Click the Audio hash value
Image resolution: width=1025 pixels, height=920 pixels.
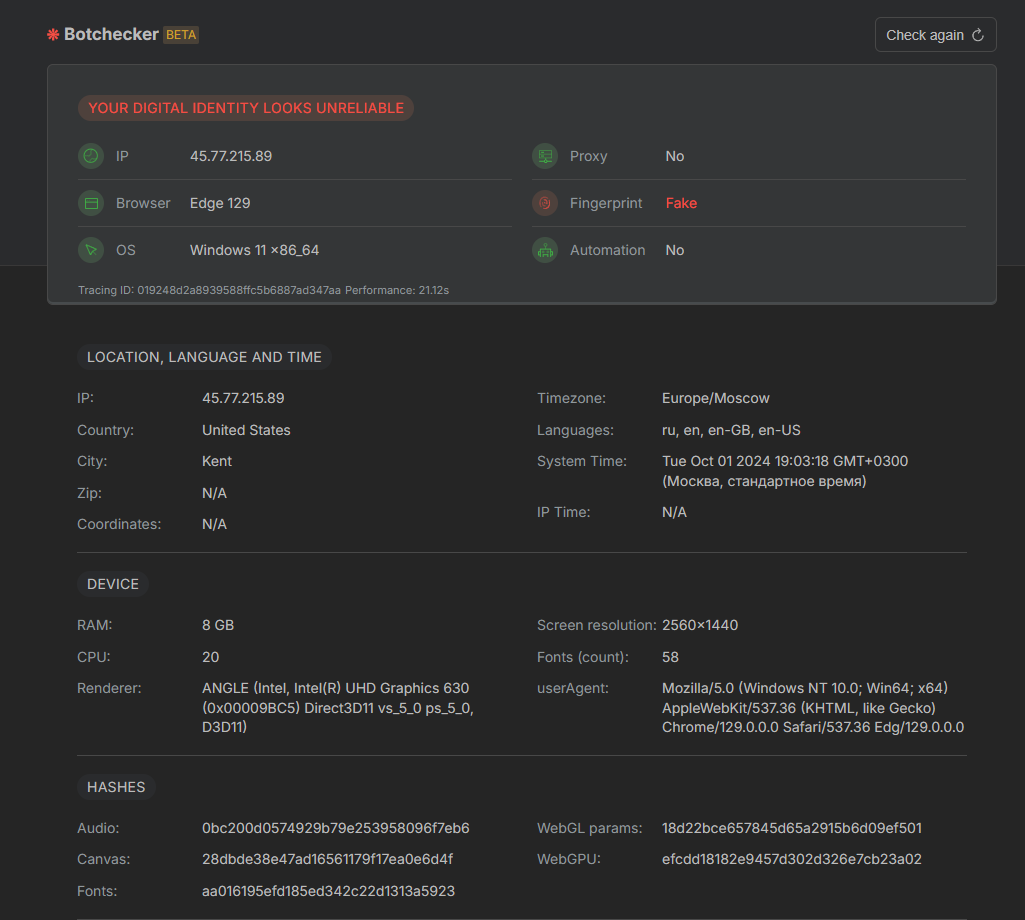coord(335,828)
